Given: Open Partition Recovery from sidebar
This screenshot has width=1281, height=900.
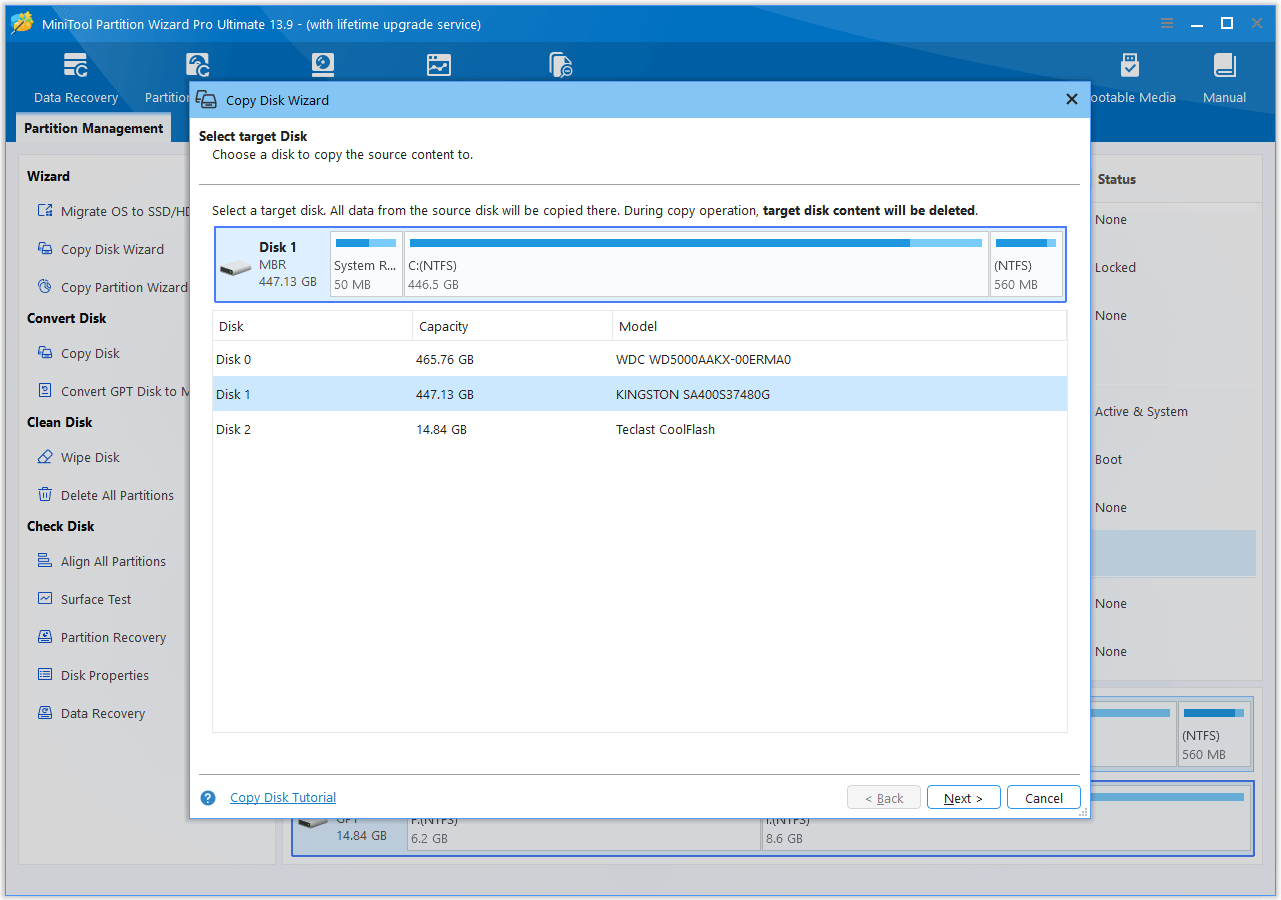Looking at the screenshot, I should (101, 637).
